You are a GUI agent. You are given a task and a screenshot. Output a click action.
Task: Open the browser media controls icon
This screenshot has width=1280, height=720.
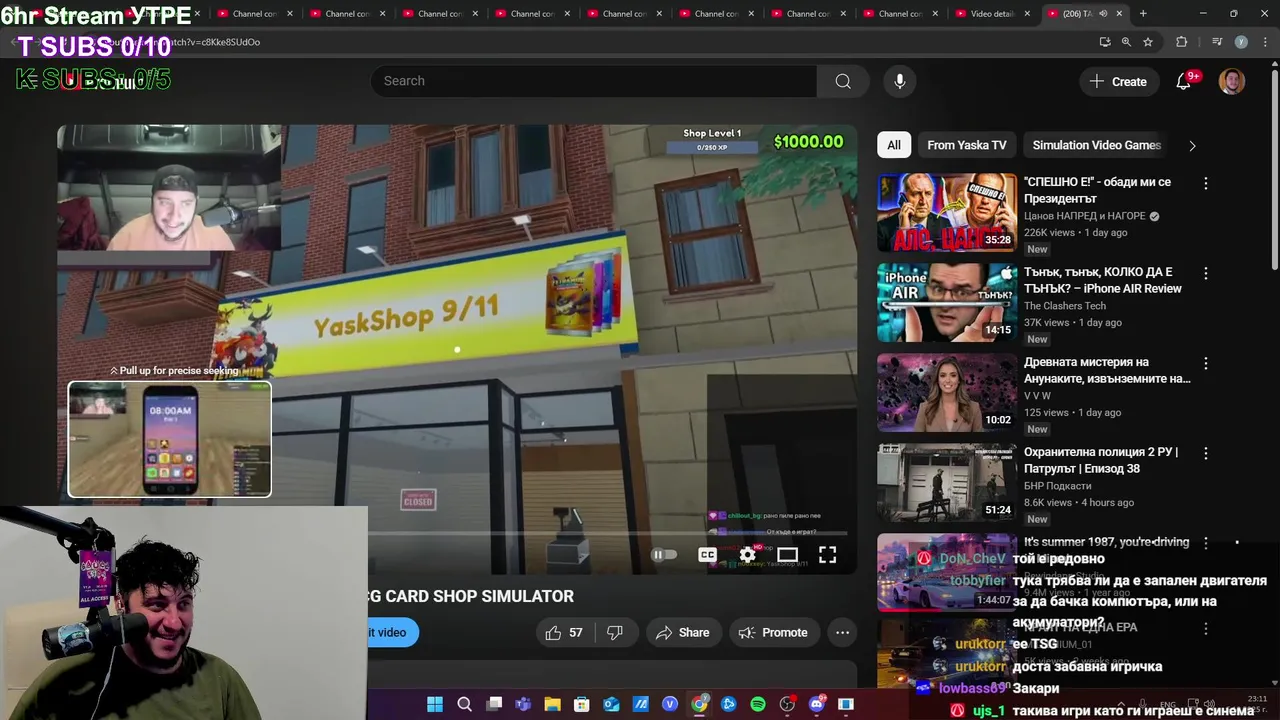(1217, 42)
